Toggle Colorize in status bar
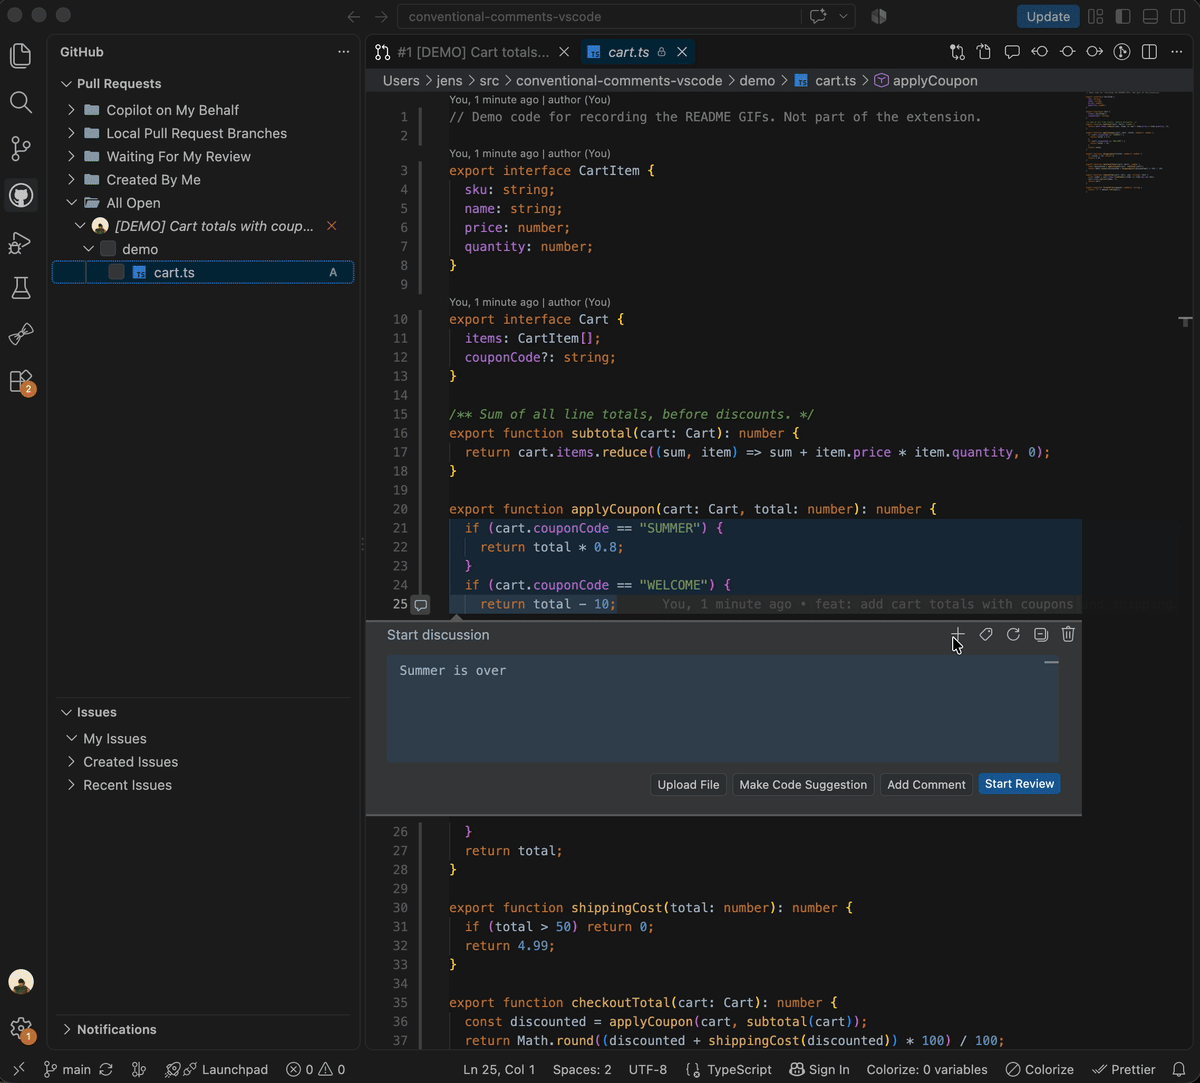1200x1083 pixels. tap(1040, 1069)
